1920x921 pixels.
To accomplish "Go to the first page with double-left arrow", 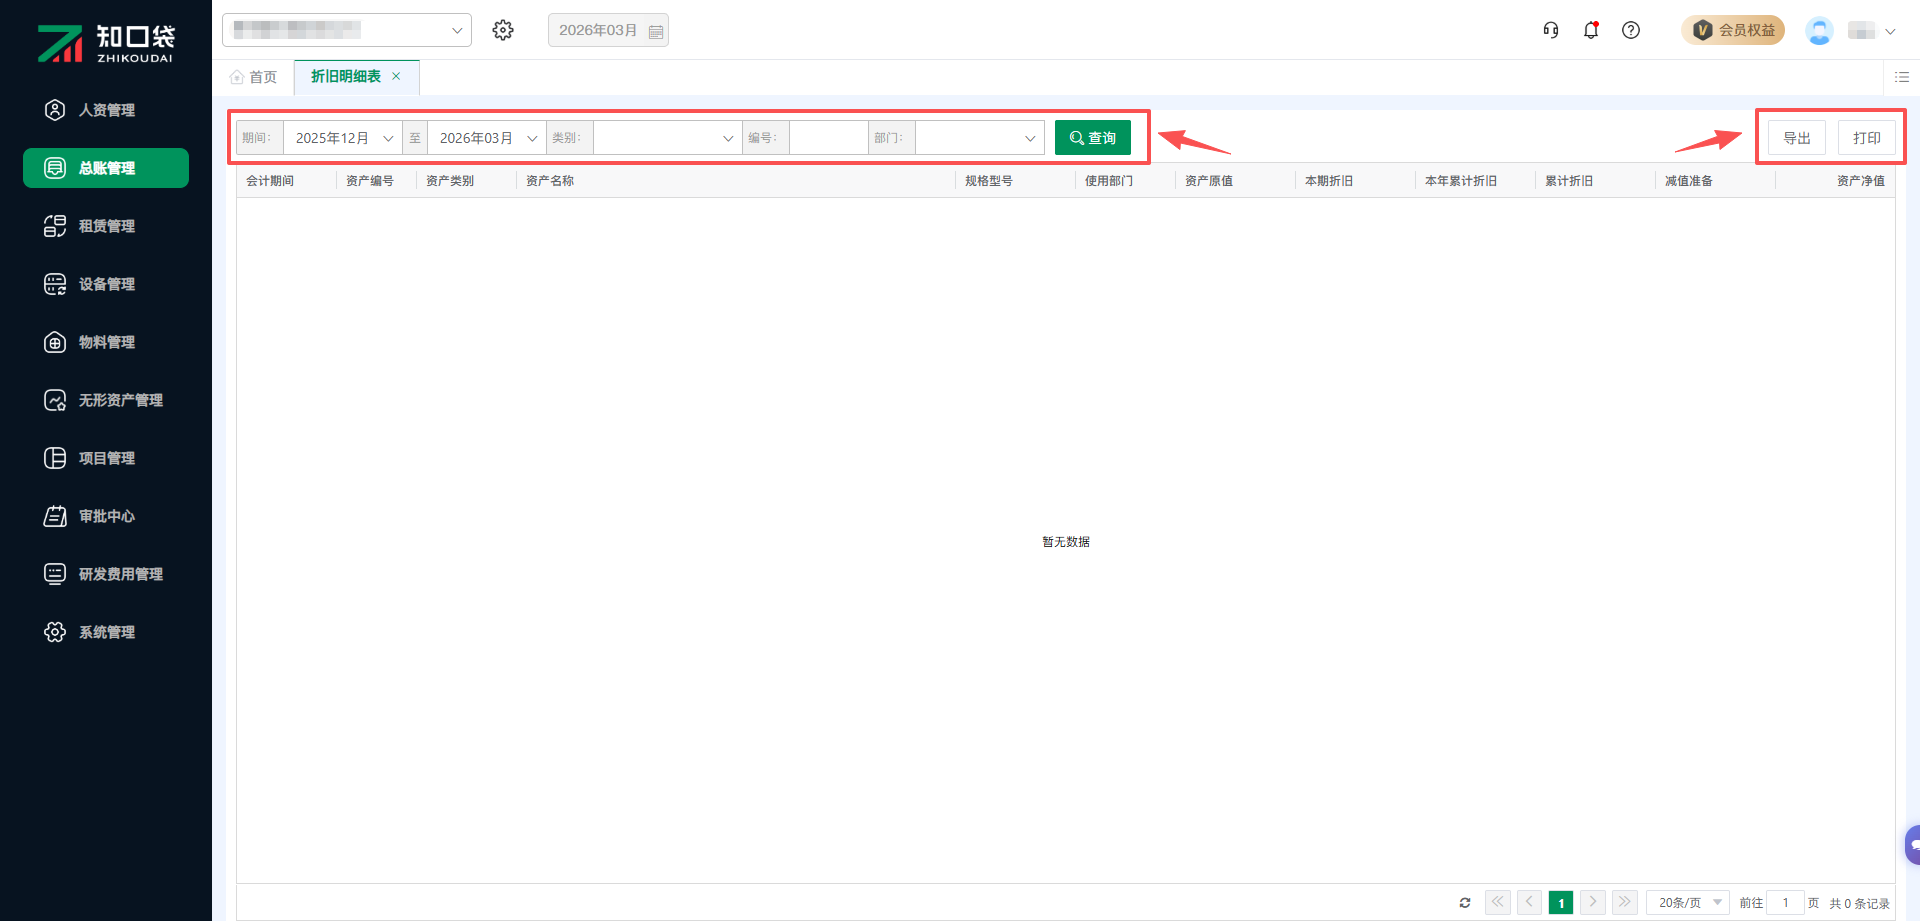I will click(1498, 902).
